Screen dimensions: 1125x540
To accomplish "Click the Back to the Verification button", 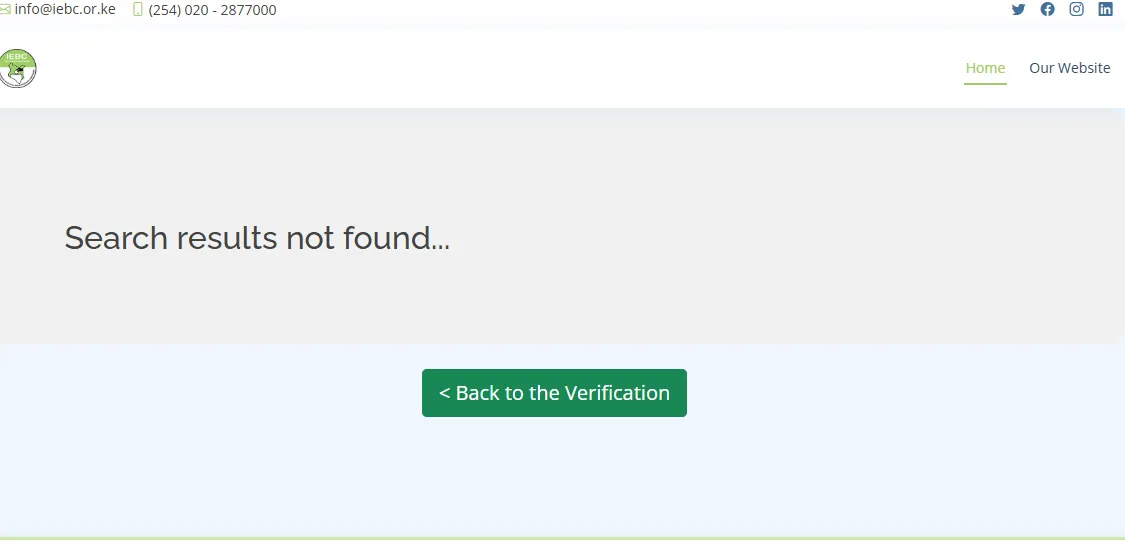I will tap(554, 393).
